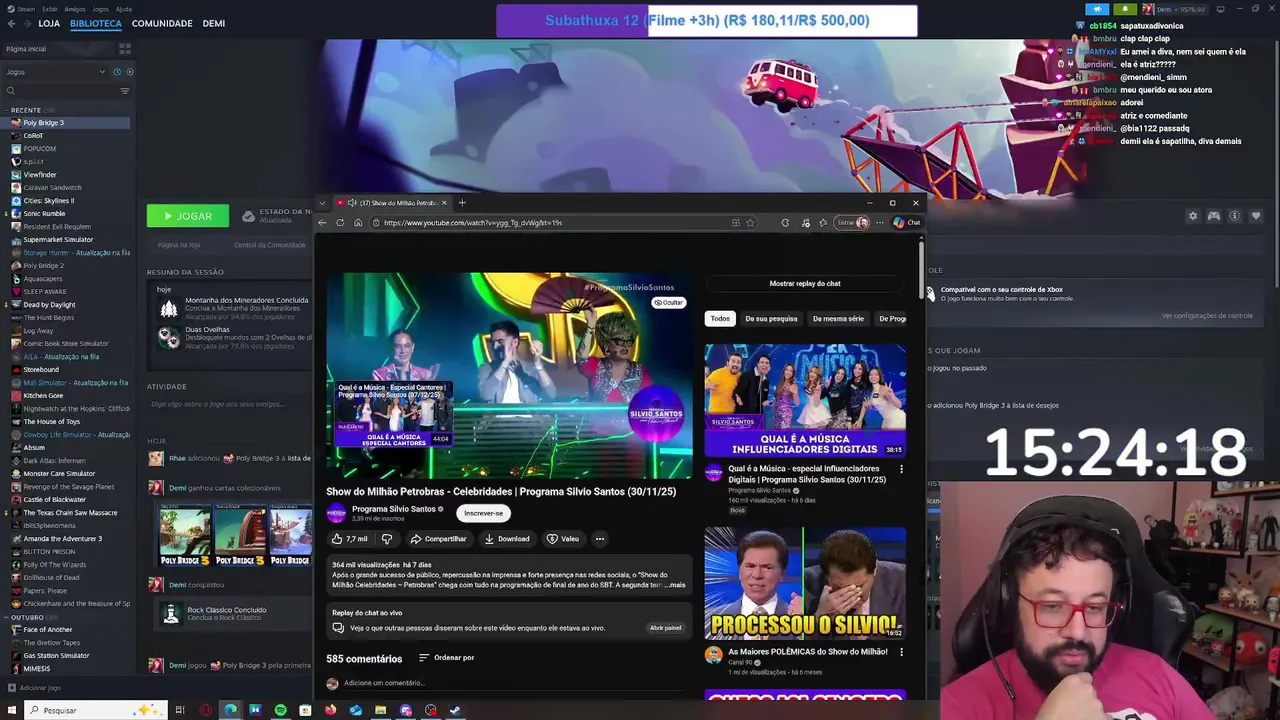Click the Steam forward navigation arrow
1280x720 pixels.
(27, 23)
